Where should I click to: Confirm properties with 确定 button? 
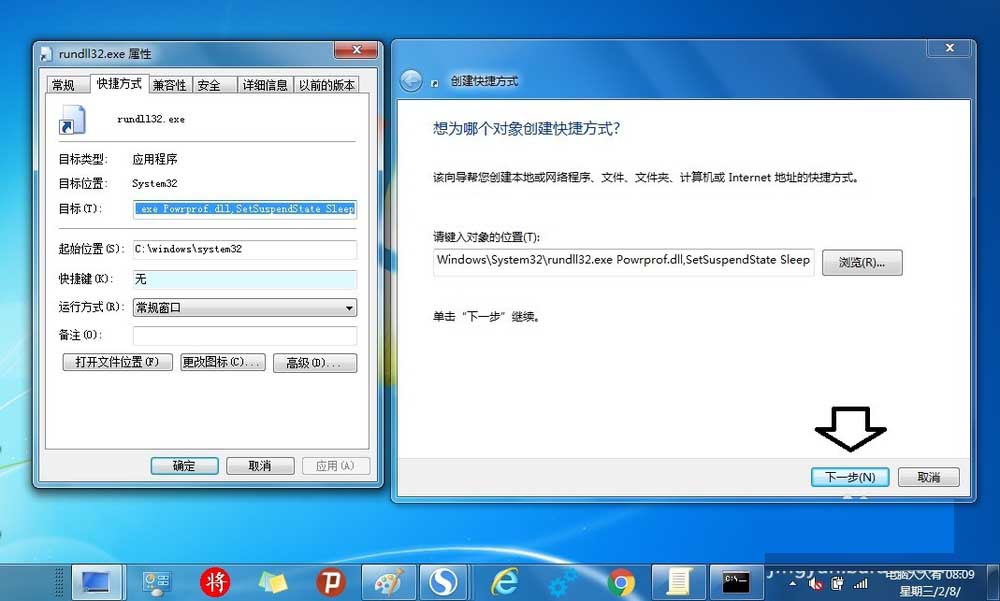coord(184,466)
